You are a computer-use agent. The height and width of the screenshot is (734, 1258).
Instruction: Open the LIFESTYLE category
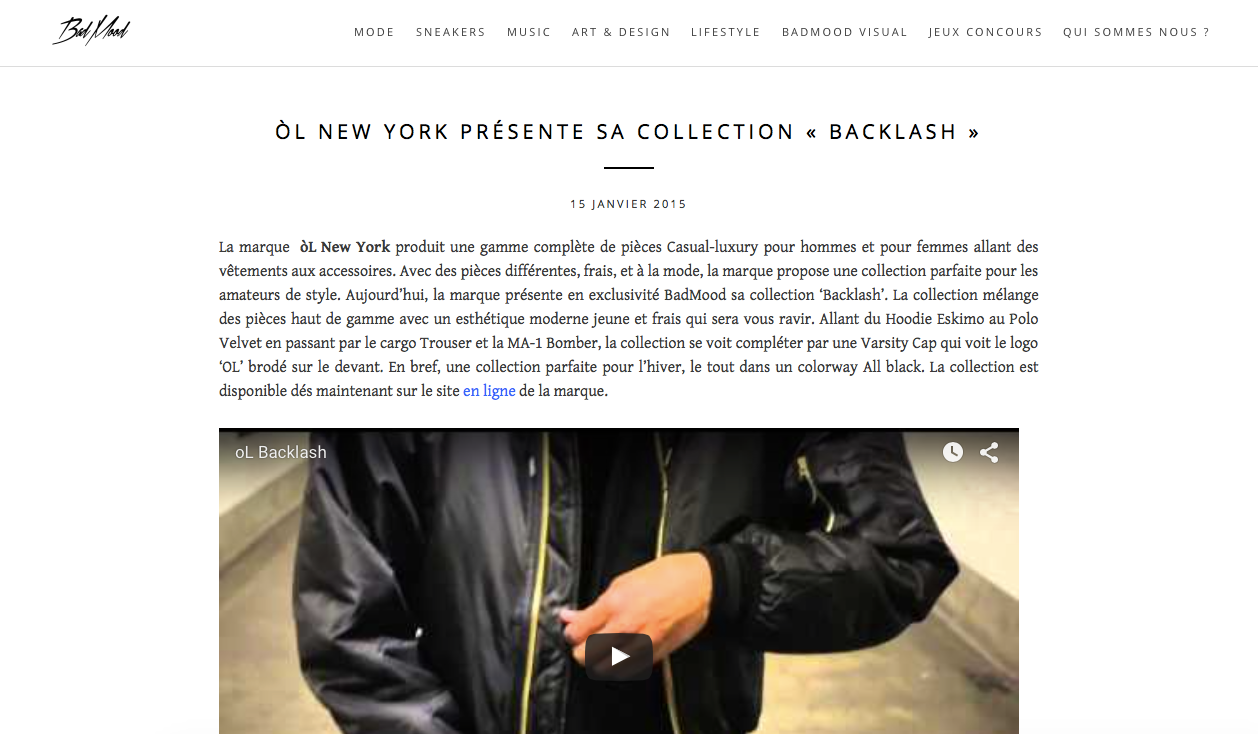tap(726, 32)
